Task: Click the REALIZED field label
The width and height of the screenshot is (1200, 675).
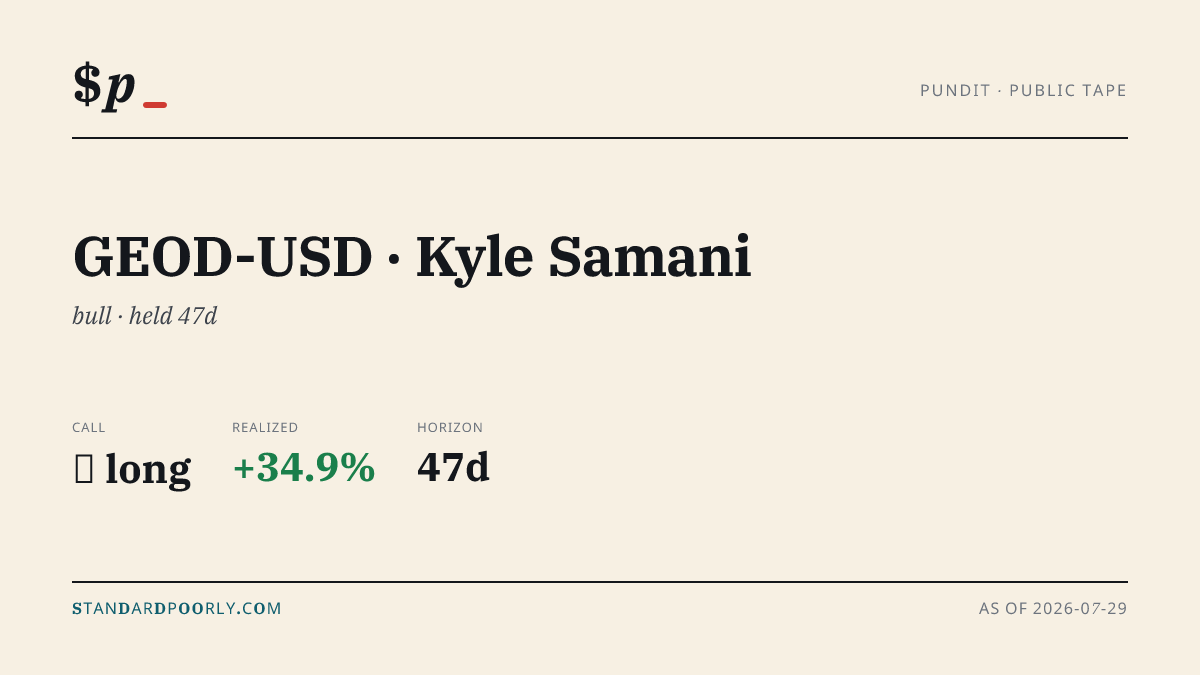Action: 265,428
